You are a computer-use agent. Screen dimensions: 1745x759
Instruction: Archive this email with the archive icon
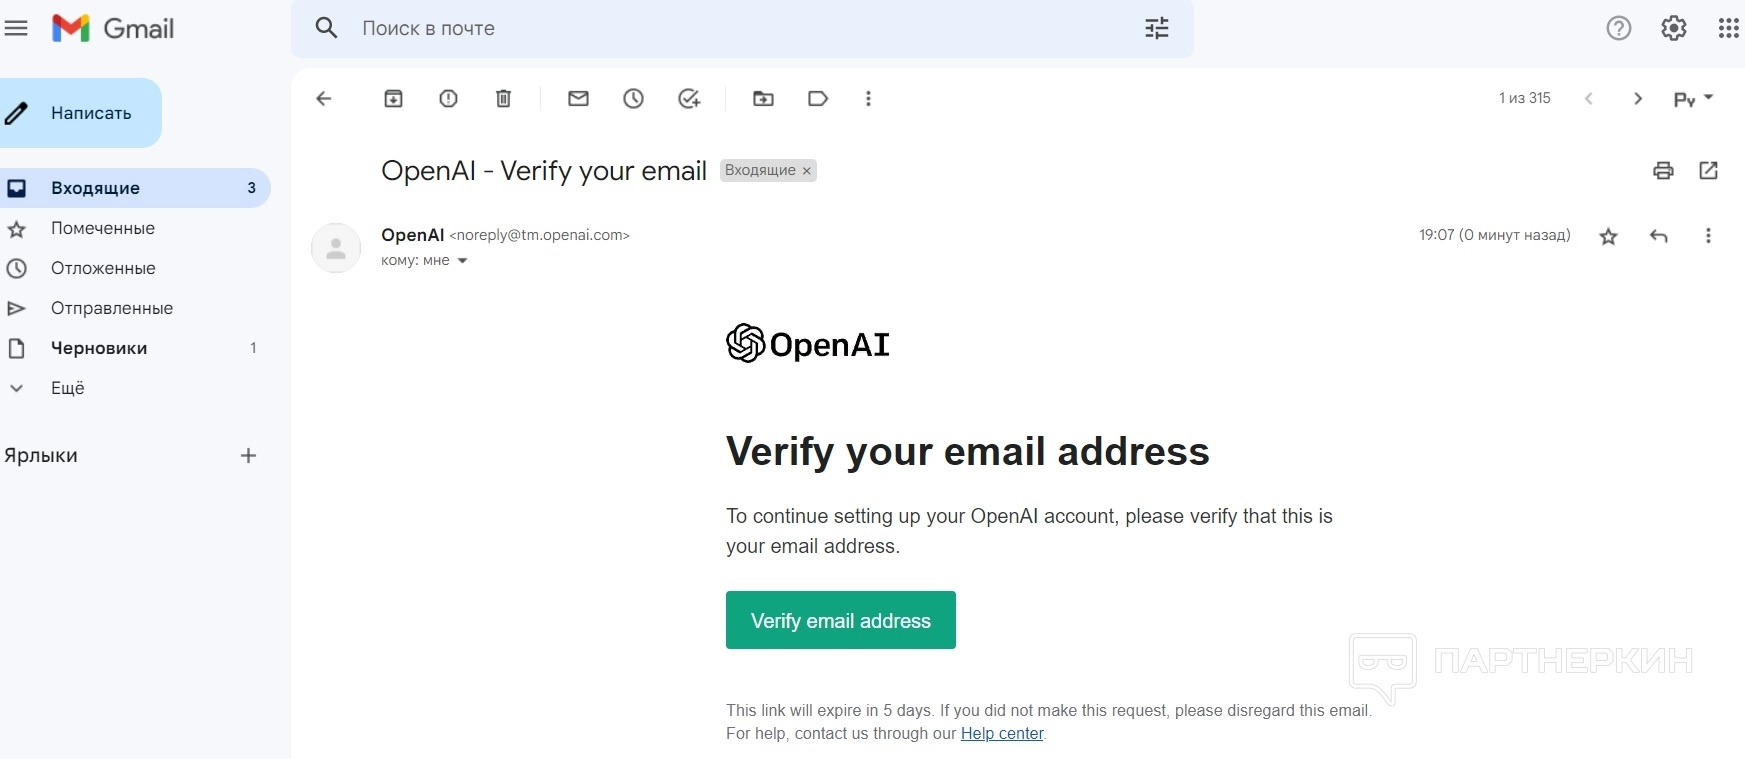(393, 98)
